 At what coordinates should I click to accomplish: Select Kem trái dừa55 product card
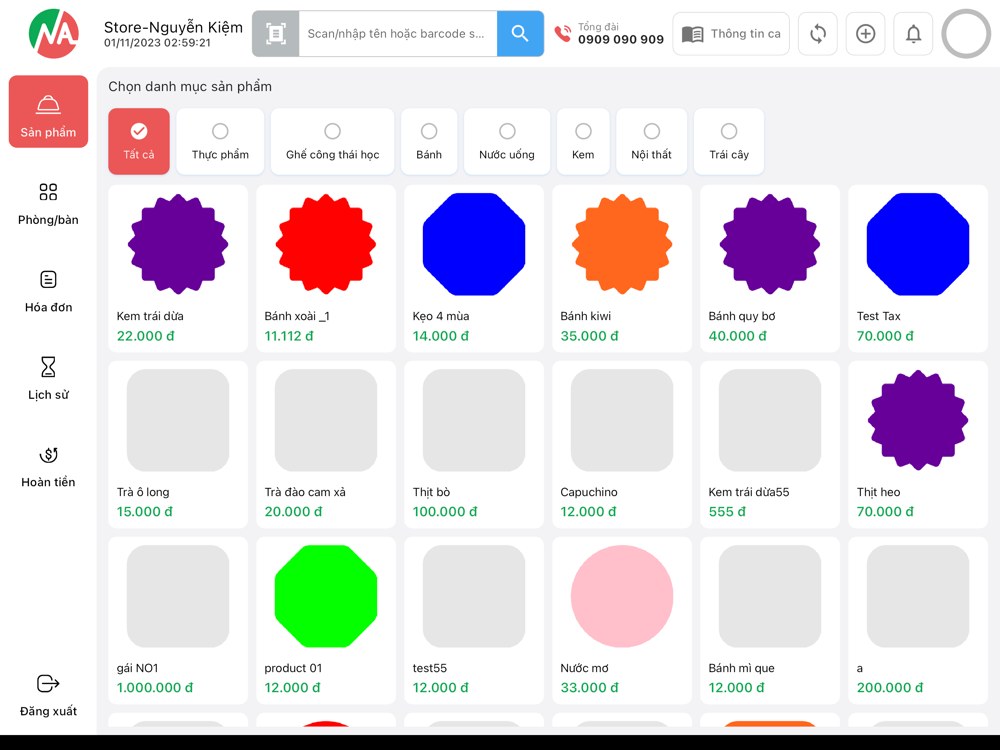pyautogui.click(x=770, y=445)
